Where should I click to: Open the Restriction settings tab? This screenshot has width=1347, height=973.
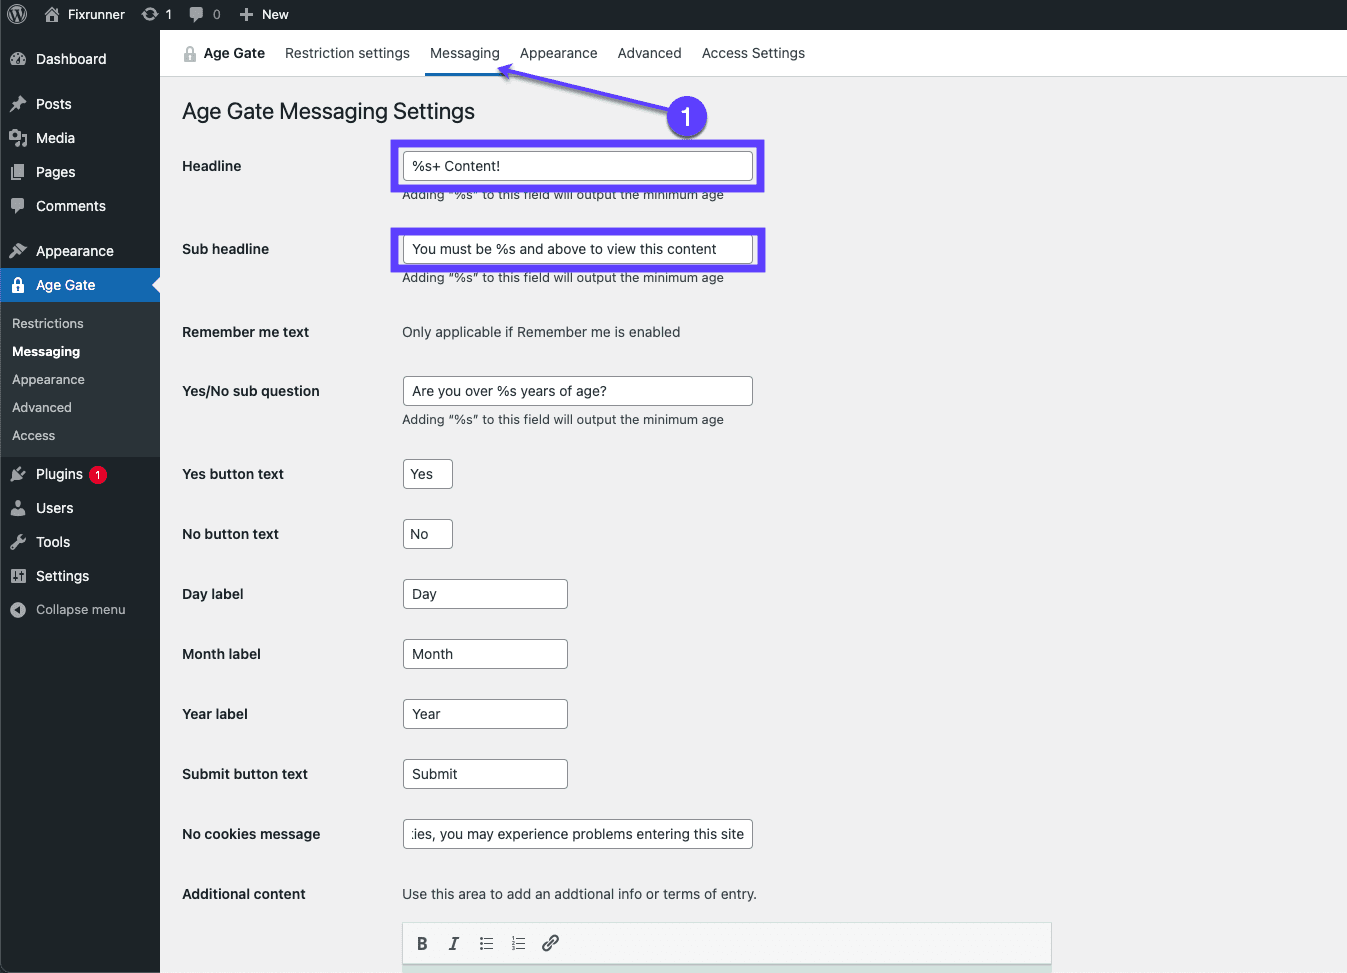coord(347,53)
